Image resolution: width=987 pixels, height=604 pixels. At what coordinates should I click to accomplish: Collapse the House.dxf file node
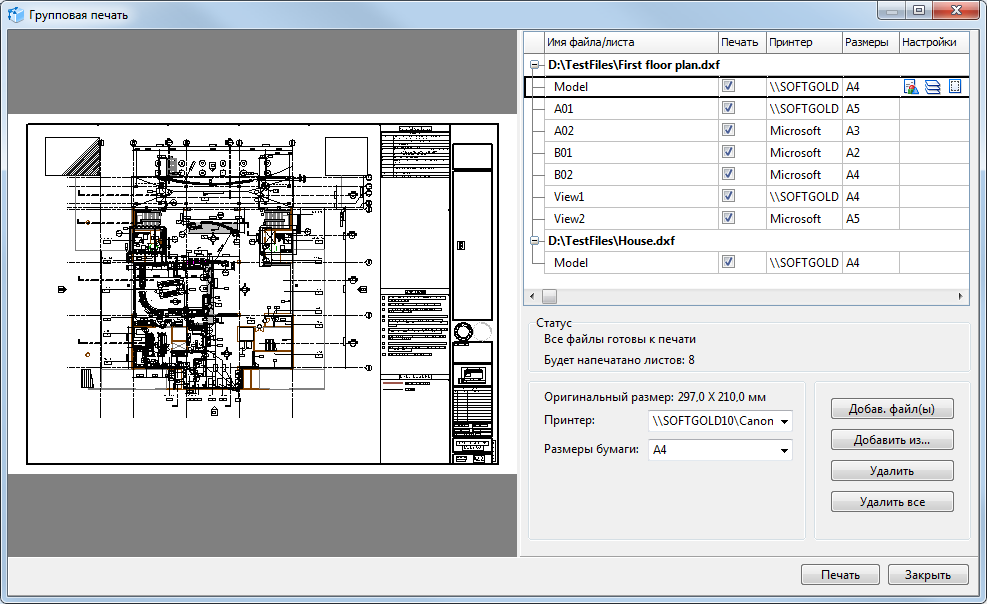pyautogui.click(x=535, y=241)
